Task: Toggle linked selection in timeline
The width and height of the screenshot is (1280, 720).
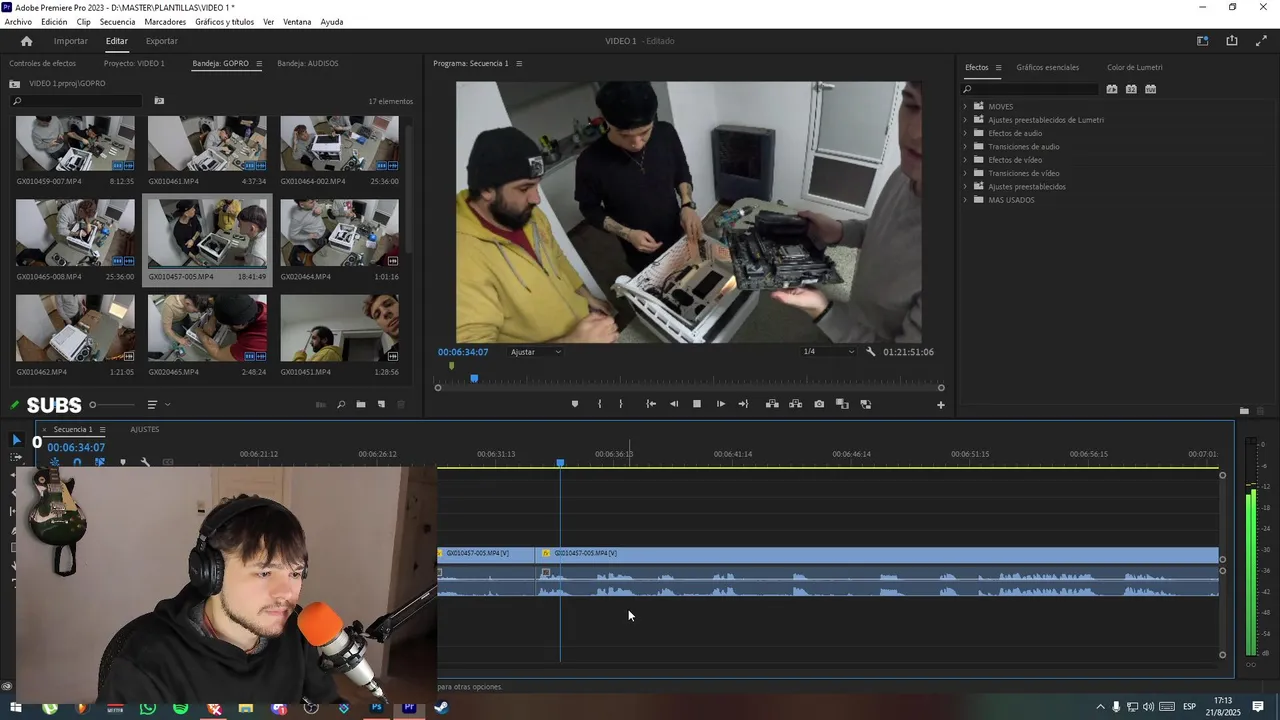Action: (x=100, y=462)
